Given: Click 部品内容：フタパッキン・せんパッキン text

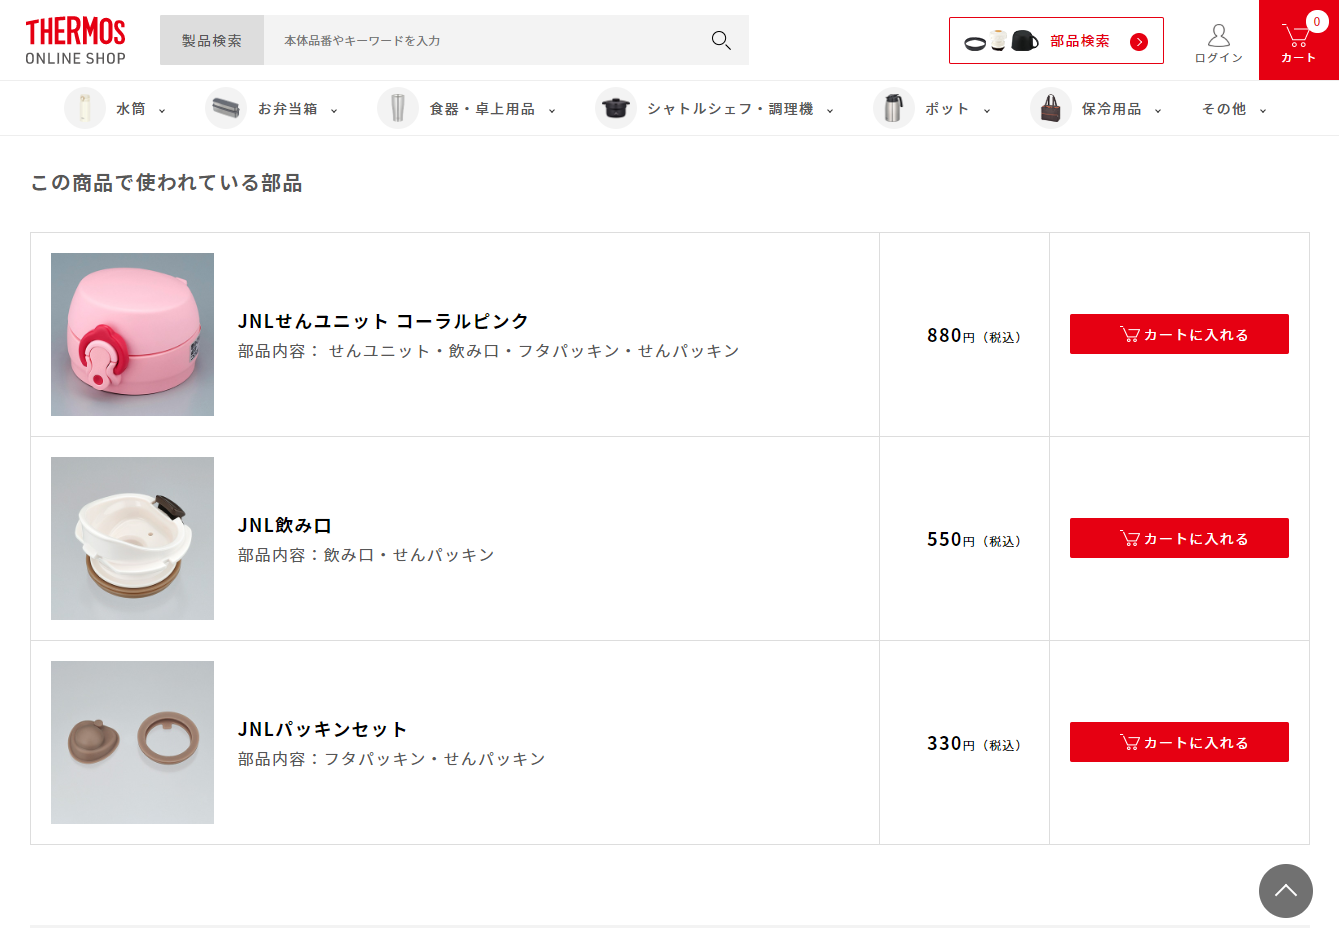Looking at the screenshot, I should coord(392,759).
